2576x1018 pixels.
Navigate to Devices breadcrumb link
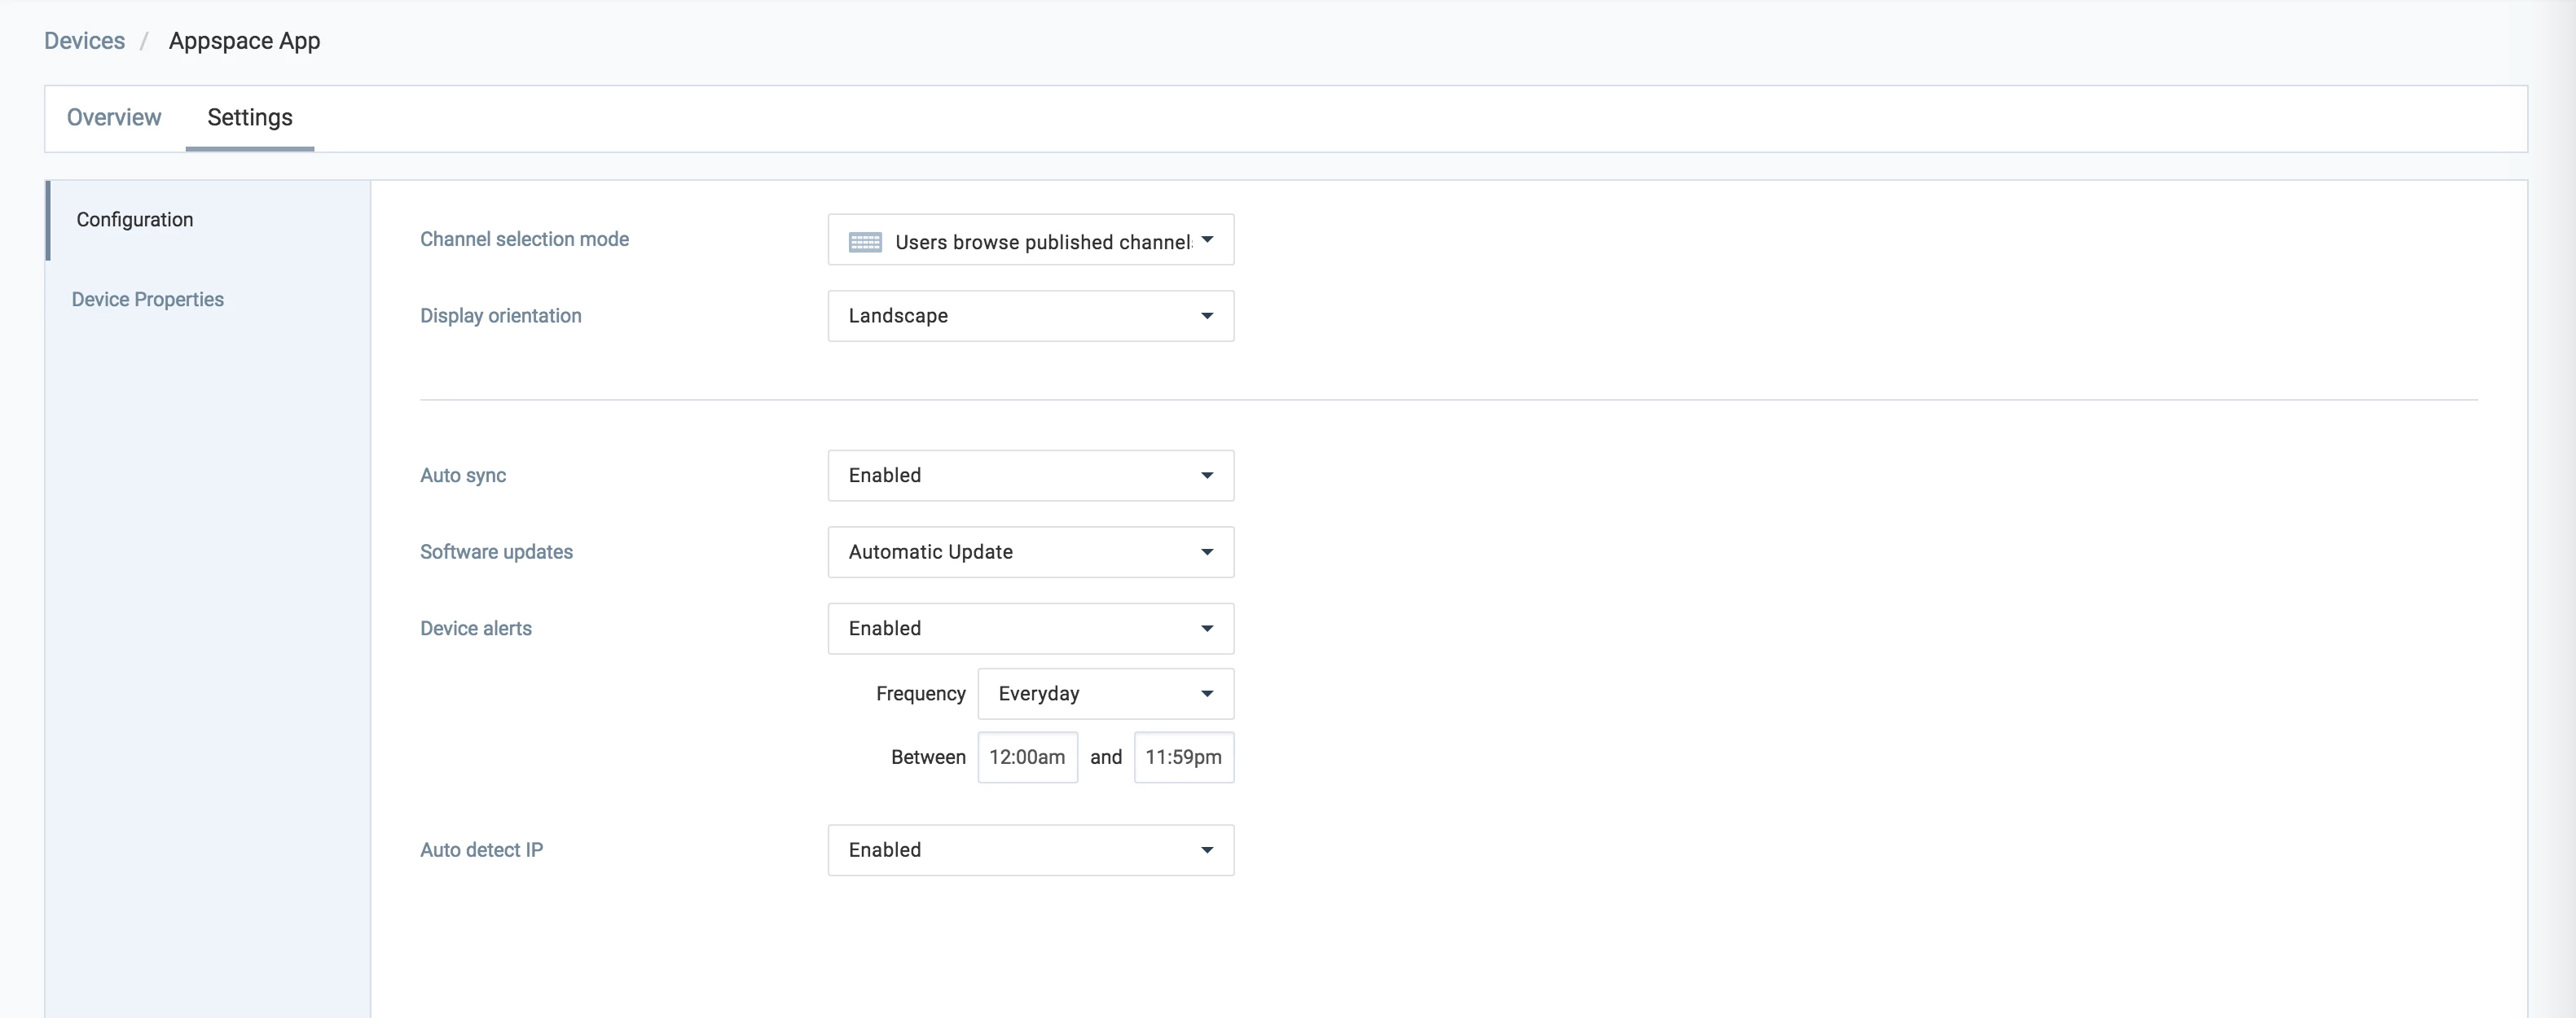84,41
